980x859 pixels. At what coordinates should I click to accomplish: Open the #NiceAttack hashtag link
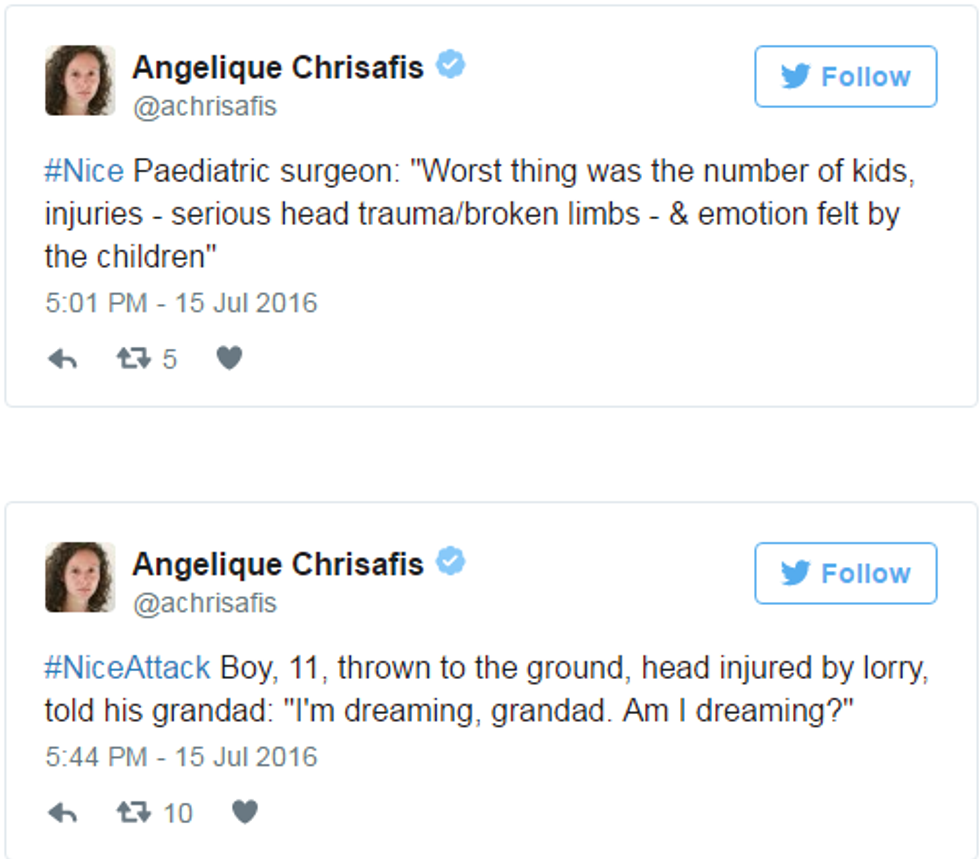pyautogui.click(x=127, y=667)
